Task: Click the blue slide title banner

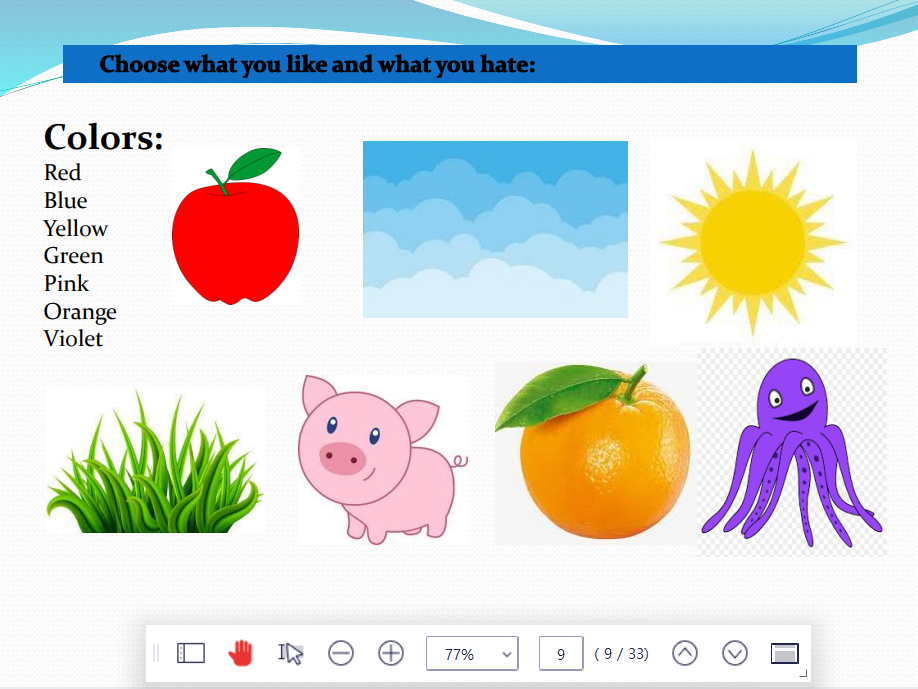Action: (459, 64)
